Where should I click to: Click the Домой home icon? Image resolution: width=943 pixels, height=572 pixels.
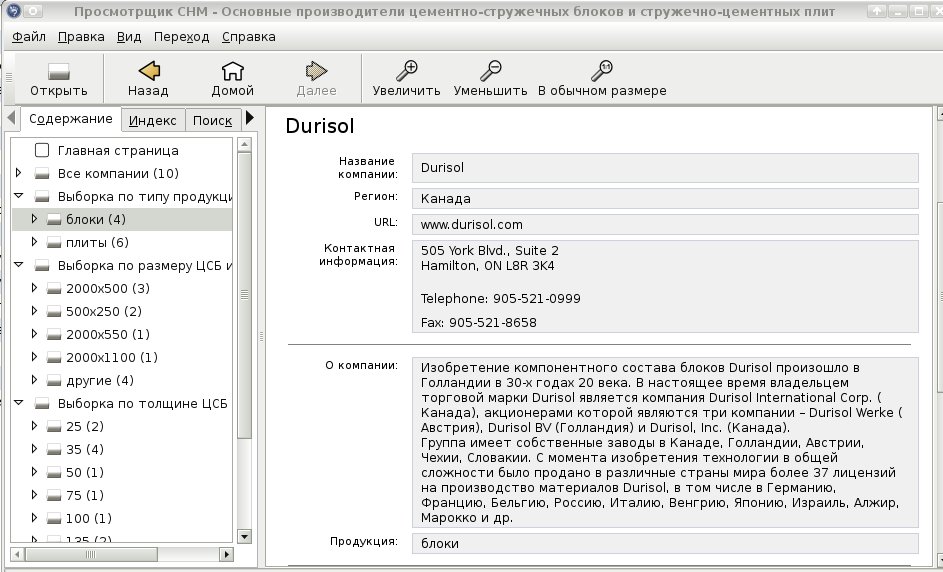[x=232, y=71]
